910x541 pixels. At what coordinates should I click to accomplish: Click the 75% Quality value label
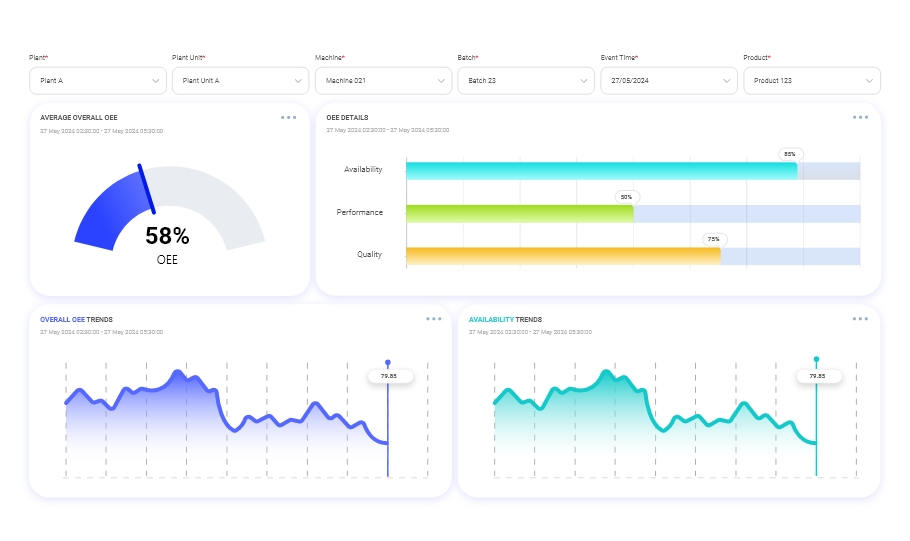click(x=713, y=239)
